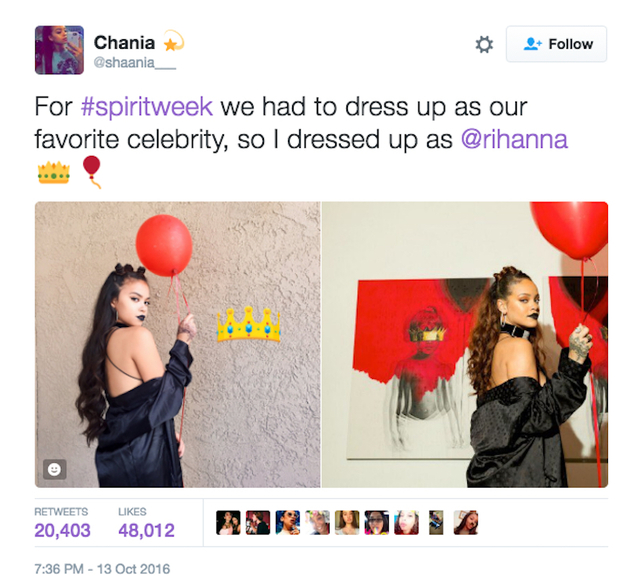Open the @rihanna mention

[x=514, y=140]
